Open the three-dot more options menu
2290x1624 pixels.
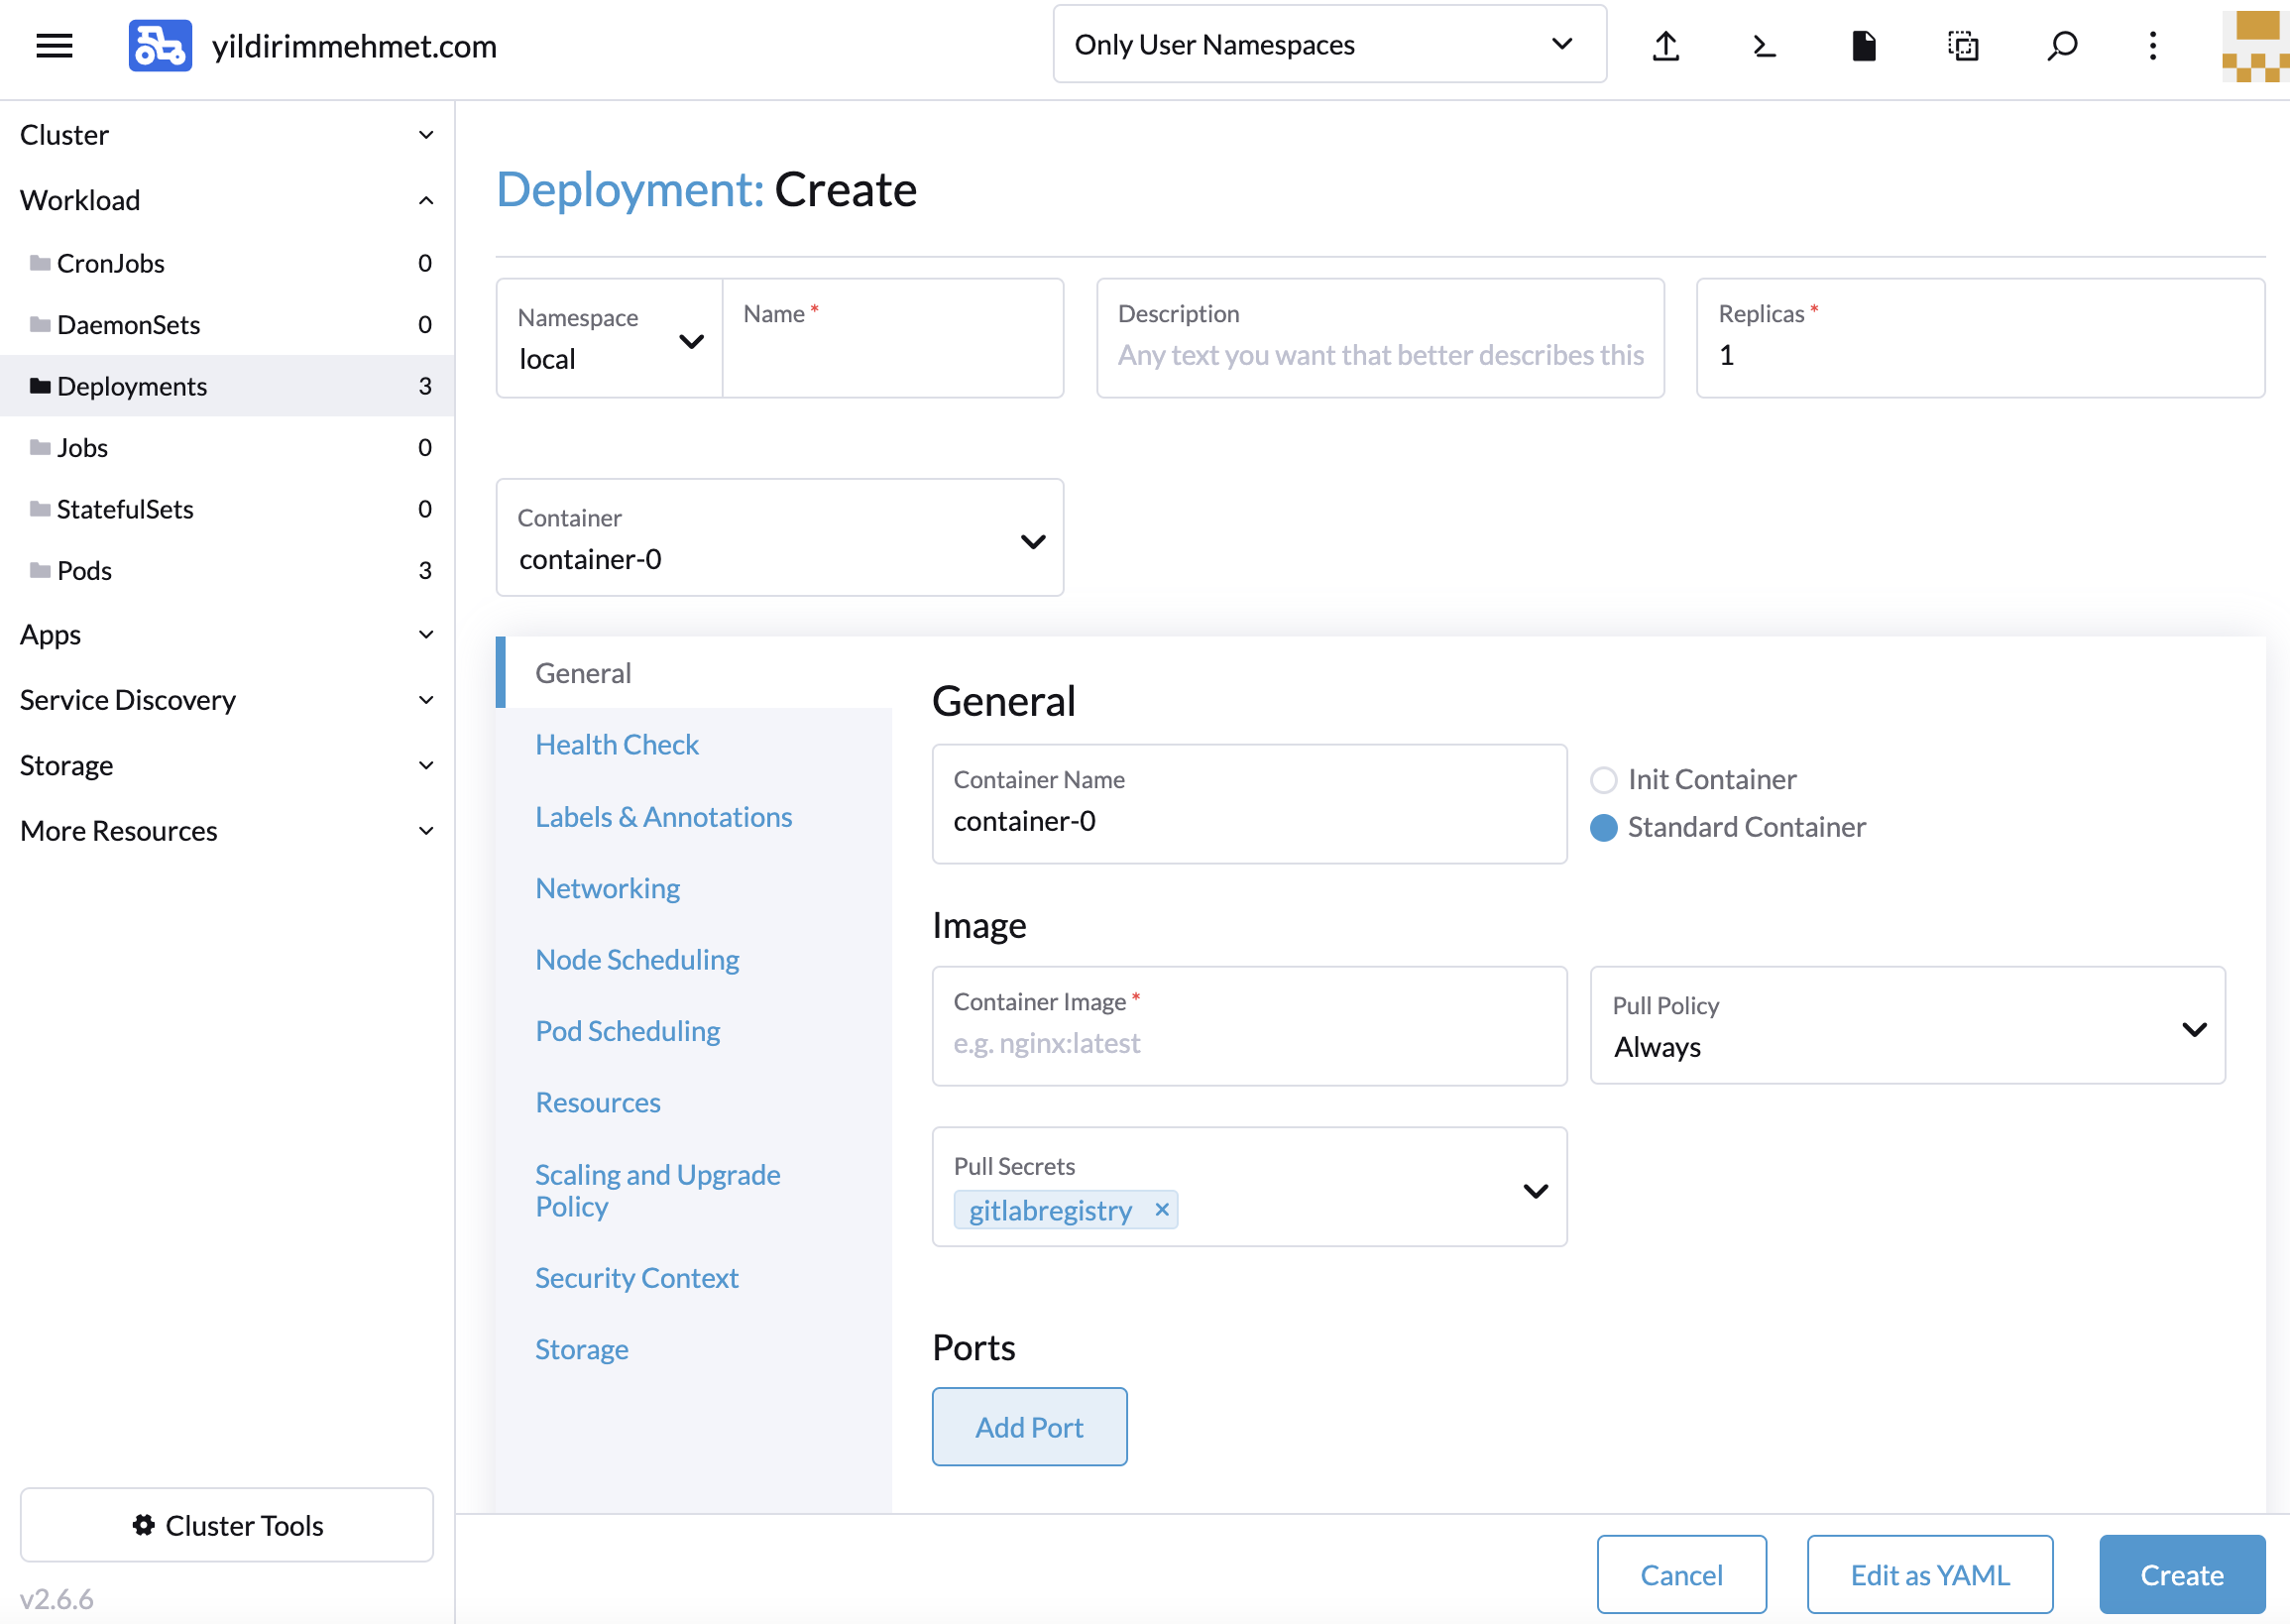2152,45
